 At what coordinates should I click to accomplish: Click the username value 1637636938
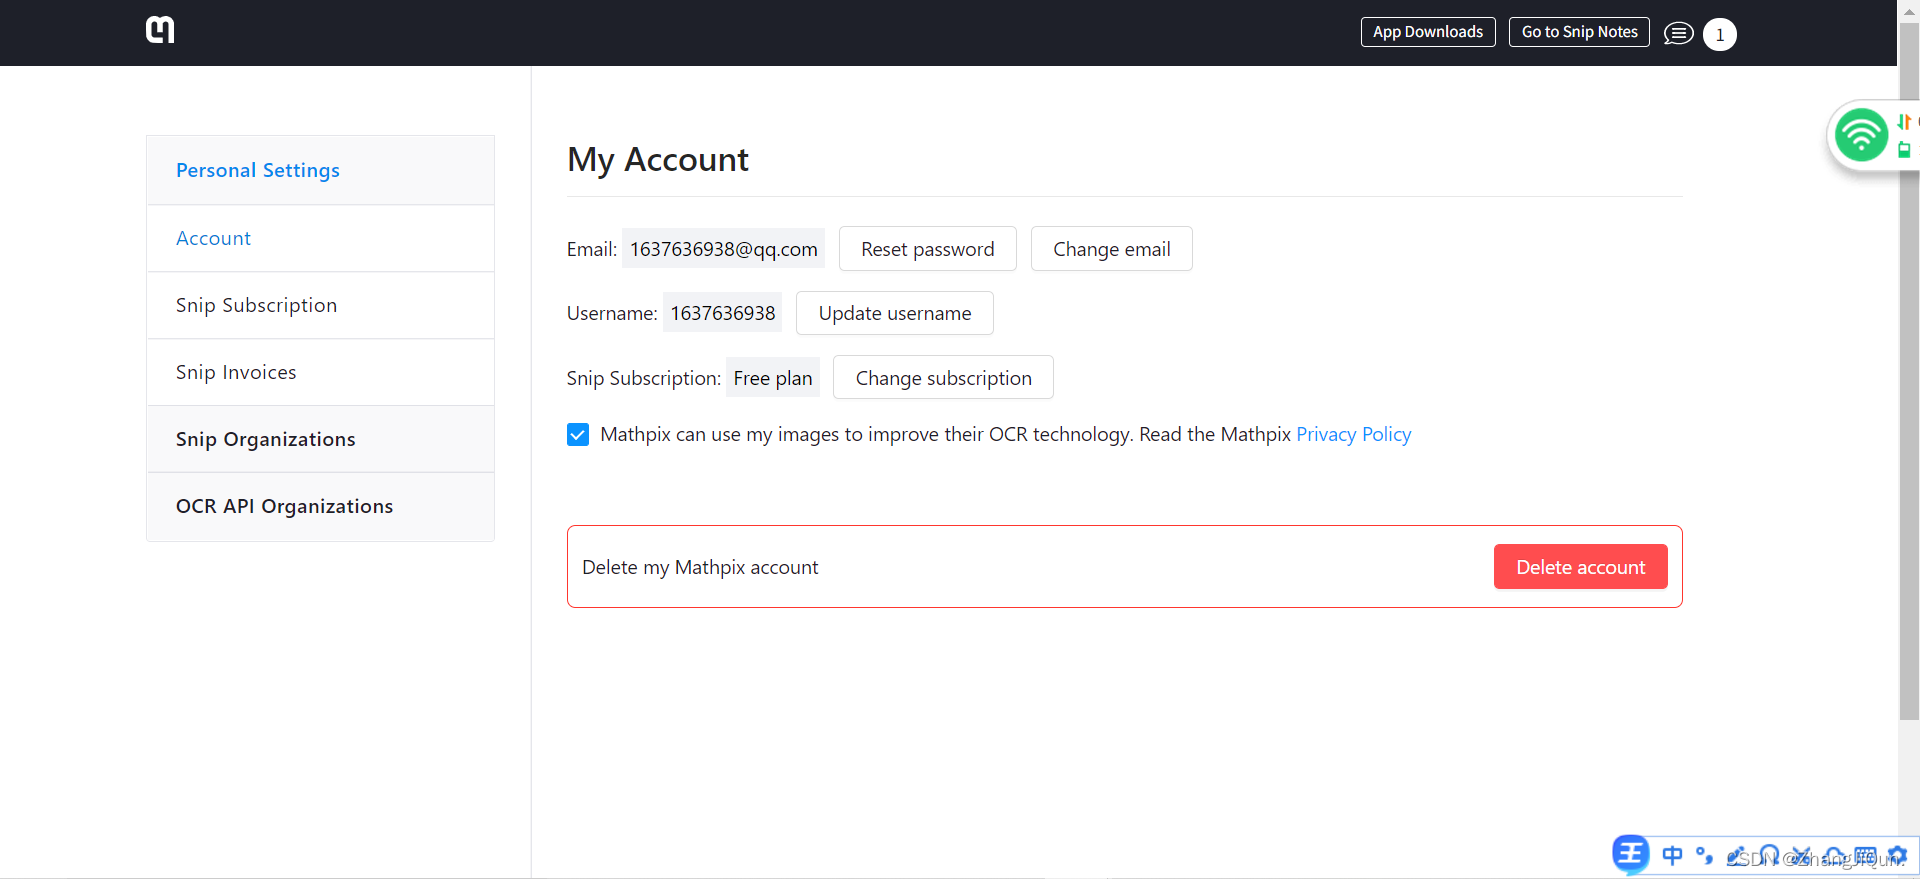click(x=723, y=313)
